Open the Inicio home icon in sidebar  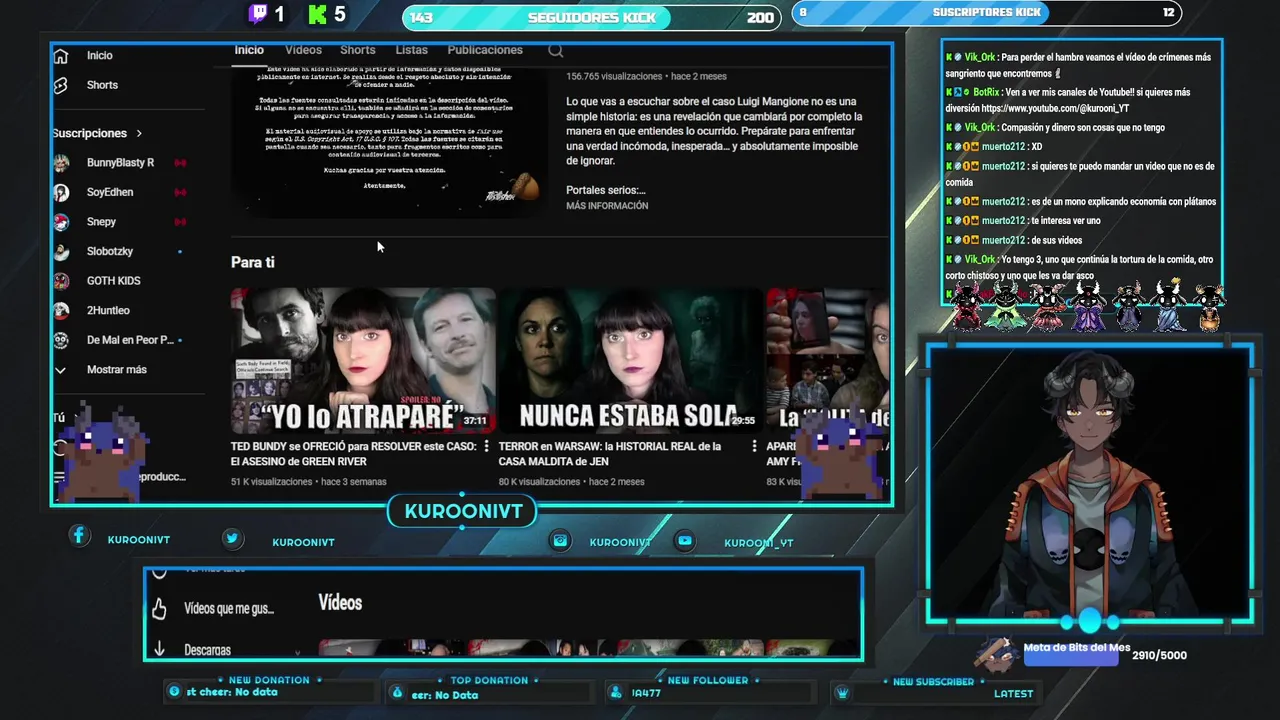[x=61, y=56]
